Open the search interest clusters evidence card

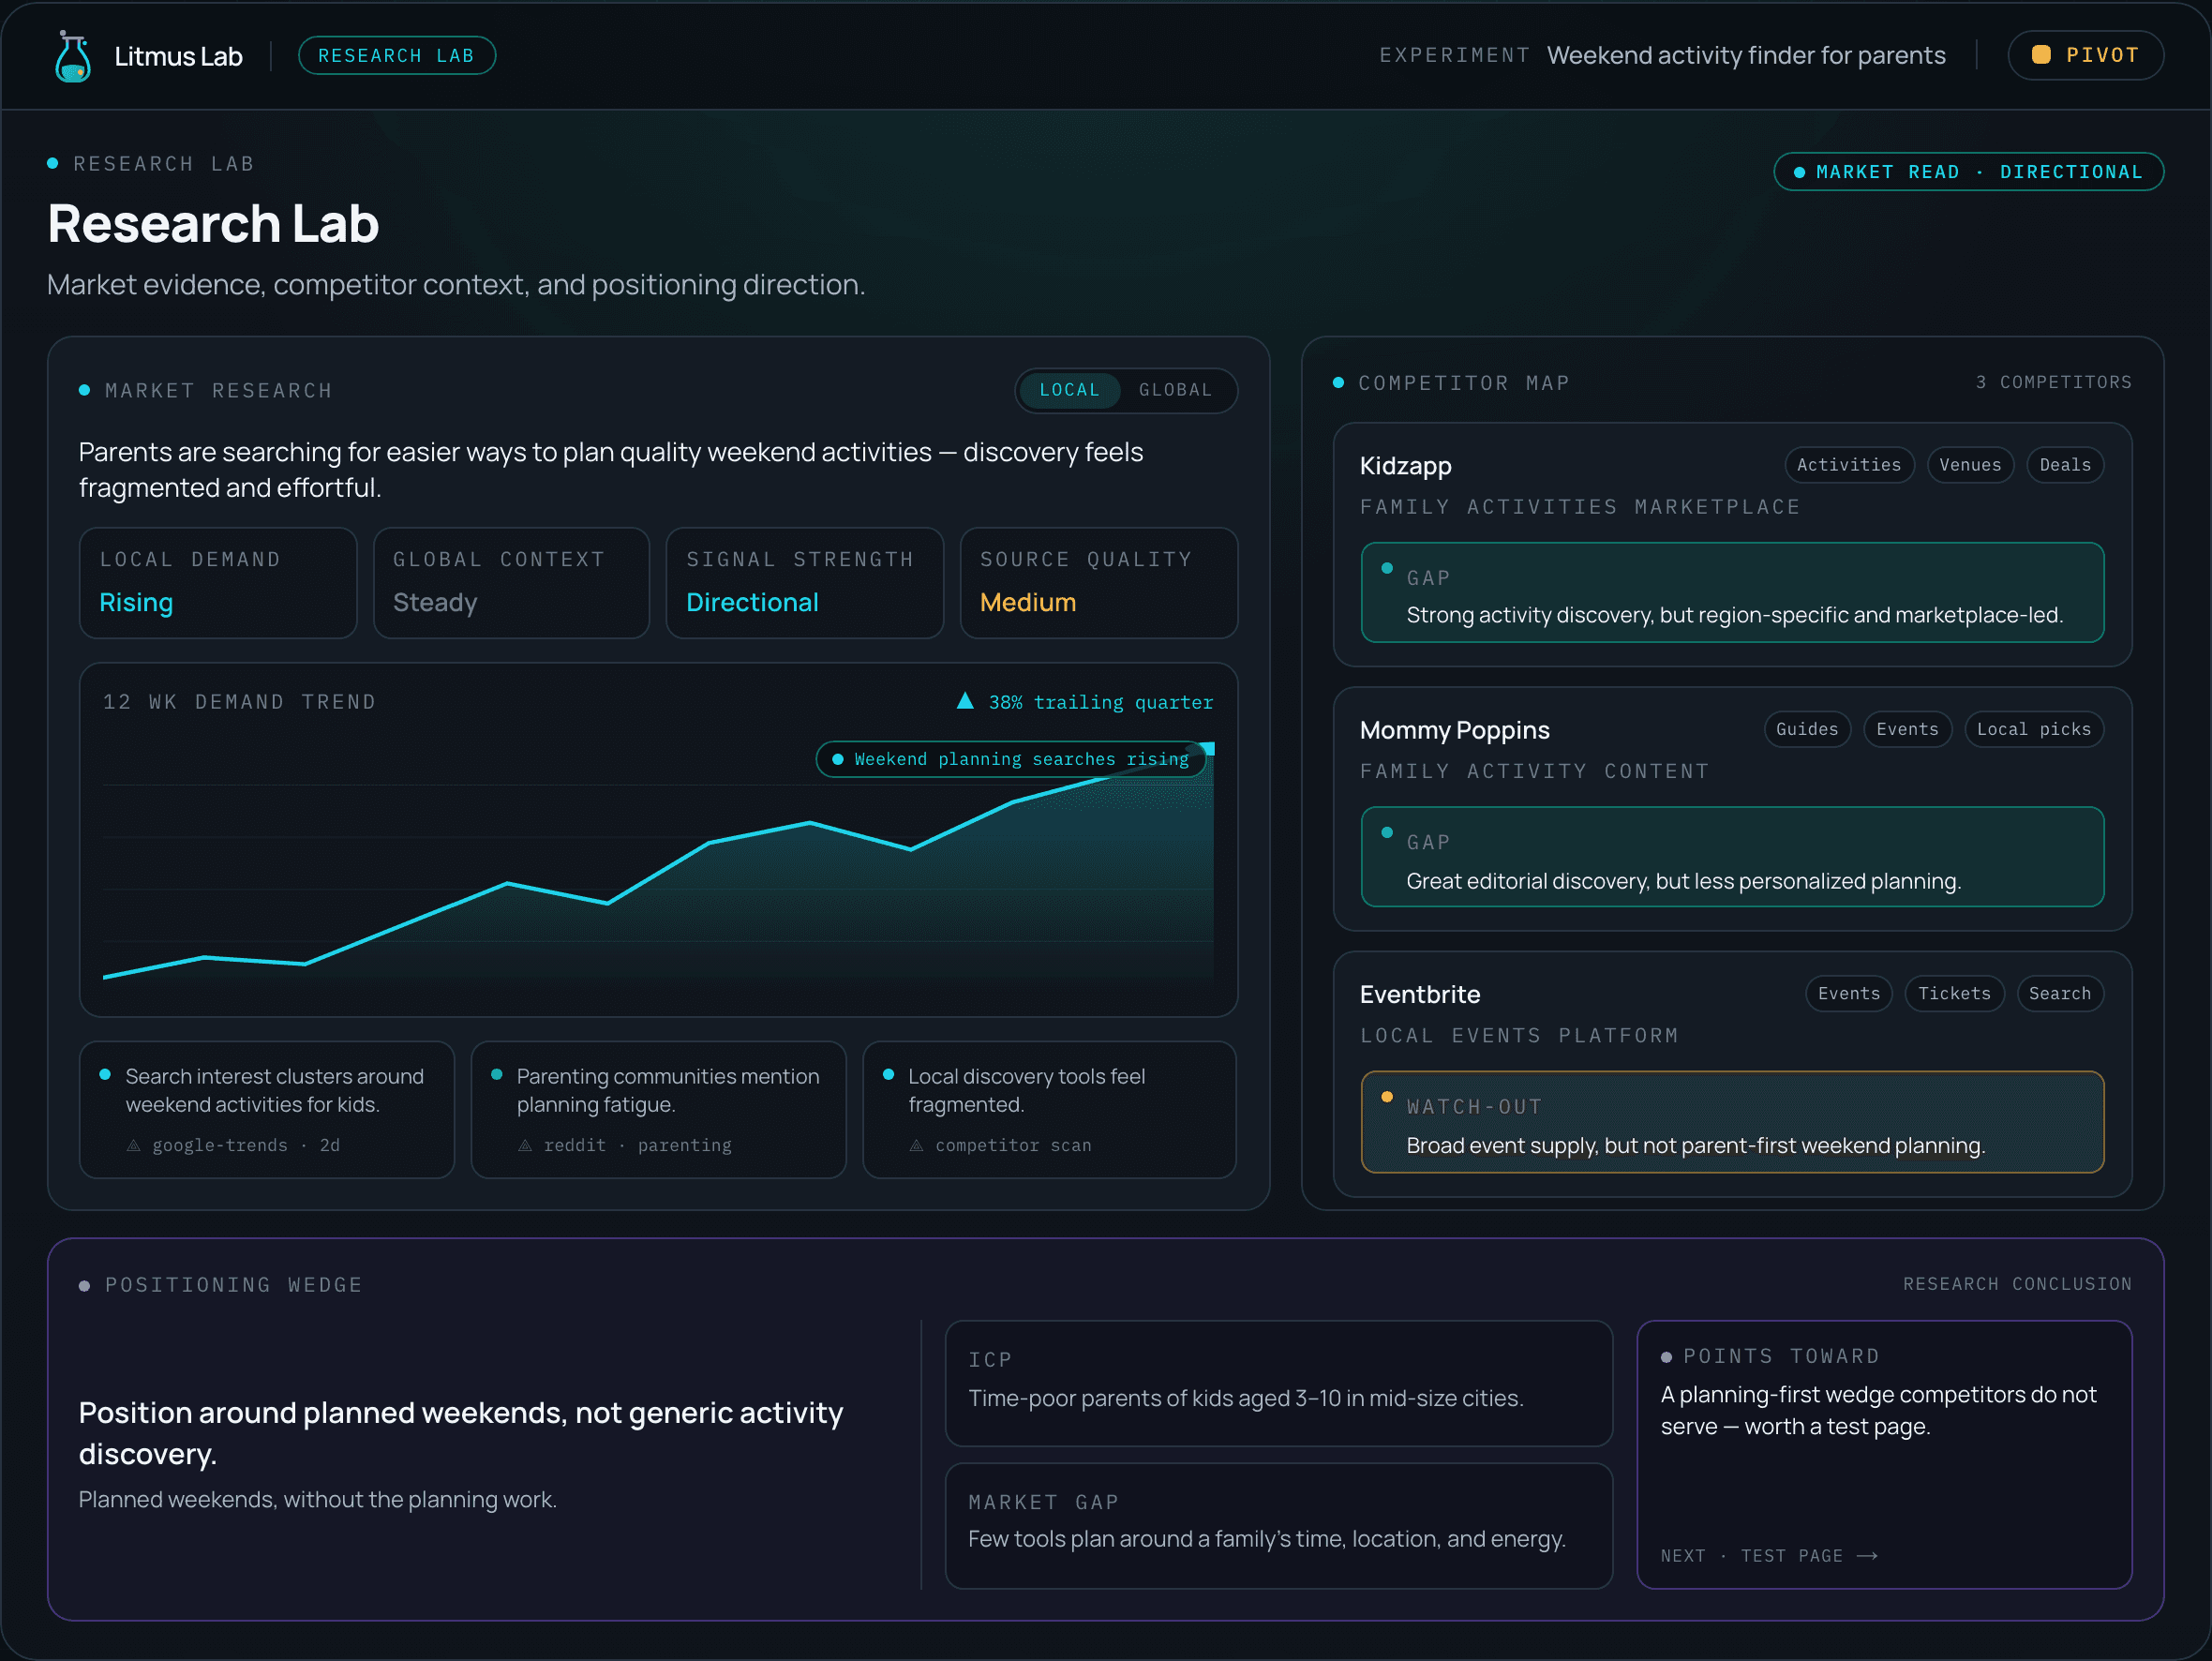click(267, 1110)
